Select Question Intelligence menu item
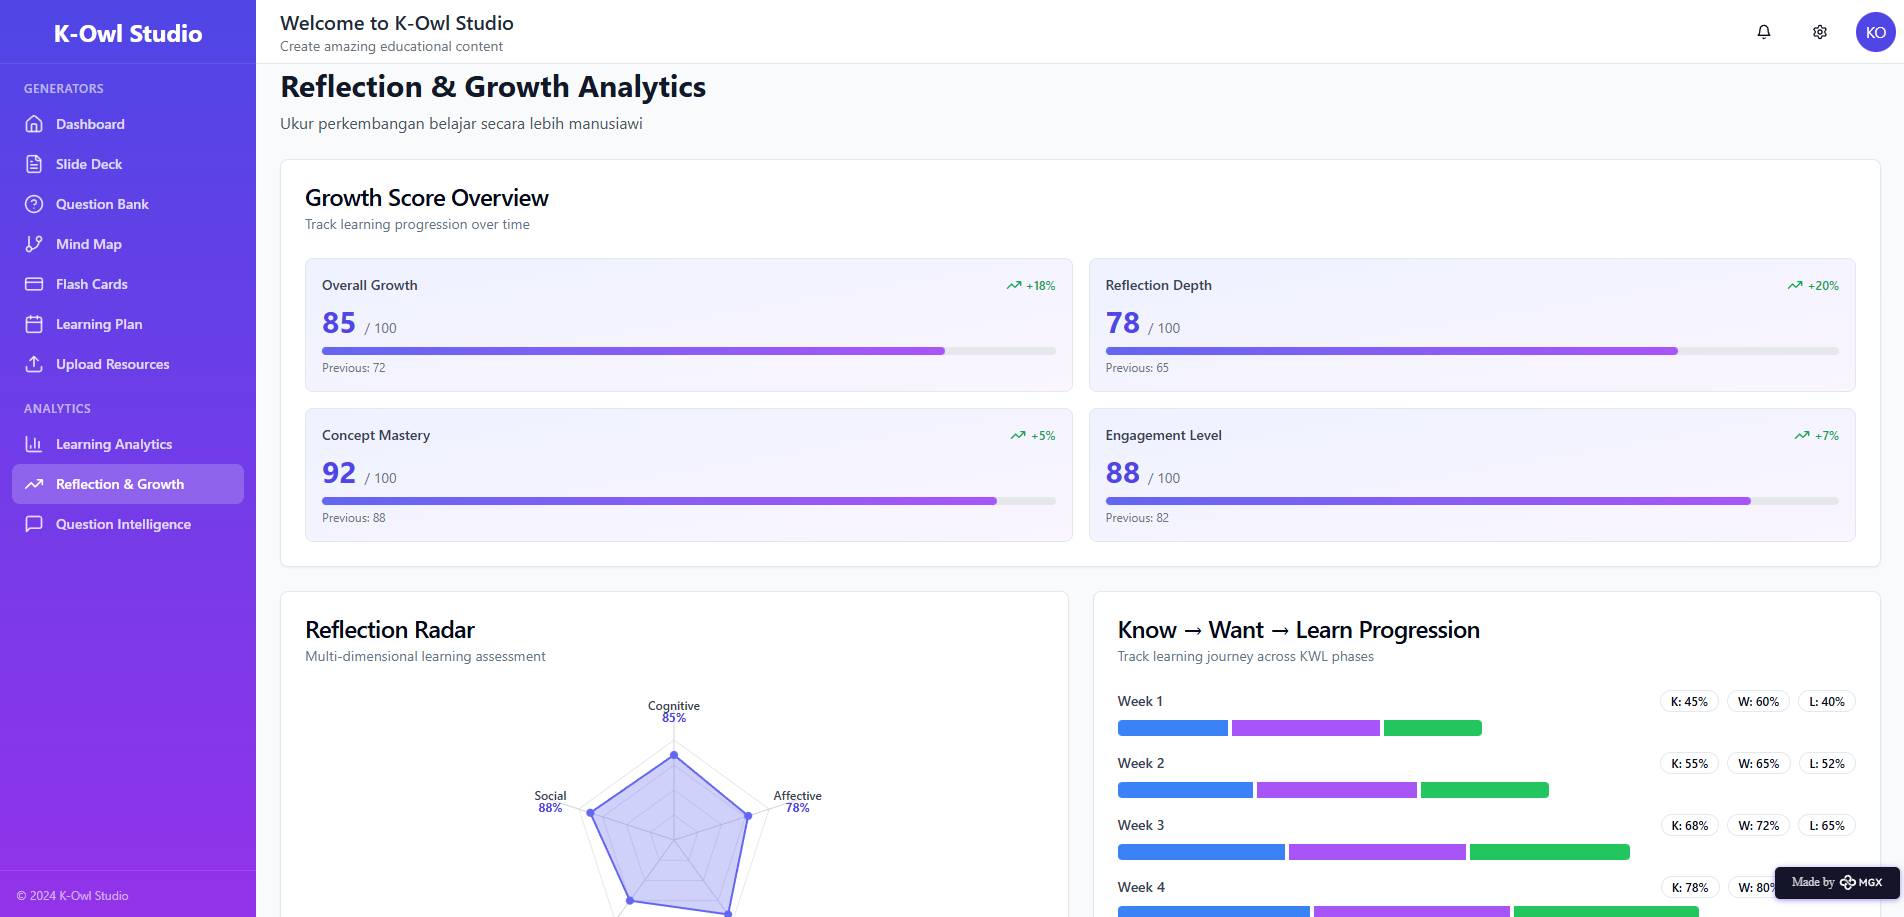Viewport: 1904px width, 917px height. [x=128, y=524]
